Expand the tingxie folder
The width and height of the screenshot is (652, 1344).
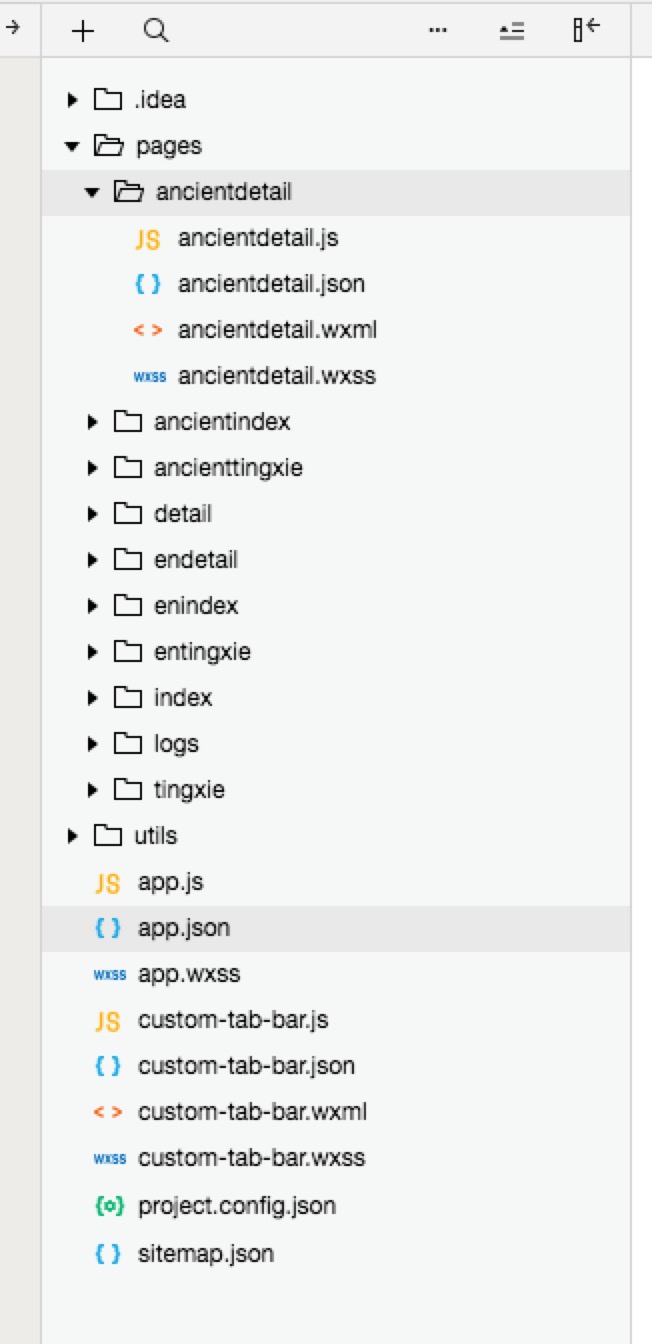90,789
